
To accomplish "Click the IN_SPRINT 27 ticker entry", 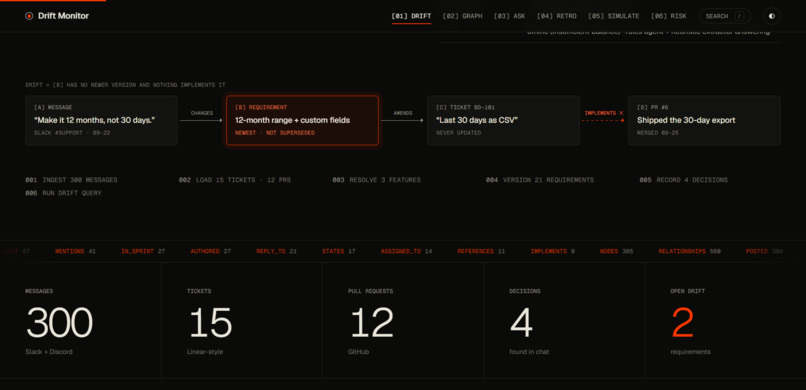I will [x=143, y=251].
